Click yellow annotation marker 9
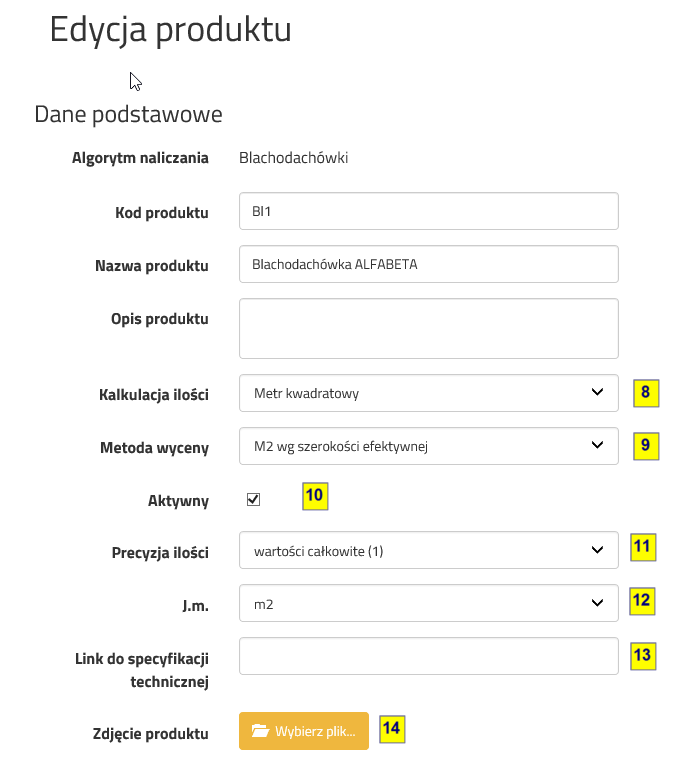This screenshot has height=780, width=692. [x=646, y=446]
